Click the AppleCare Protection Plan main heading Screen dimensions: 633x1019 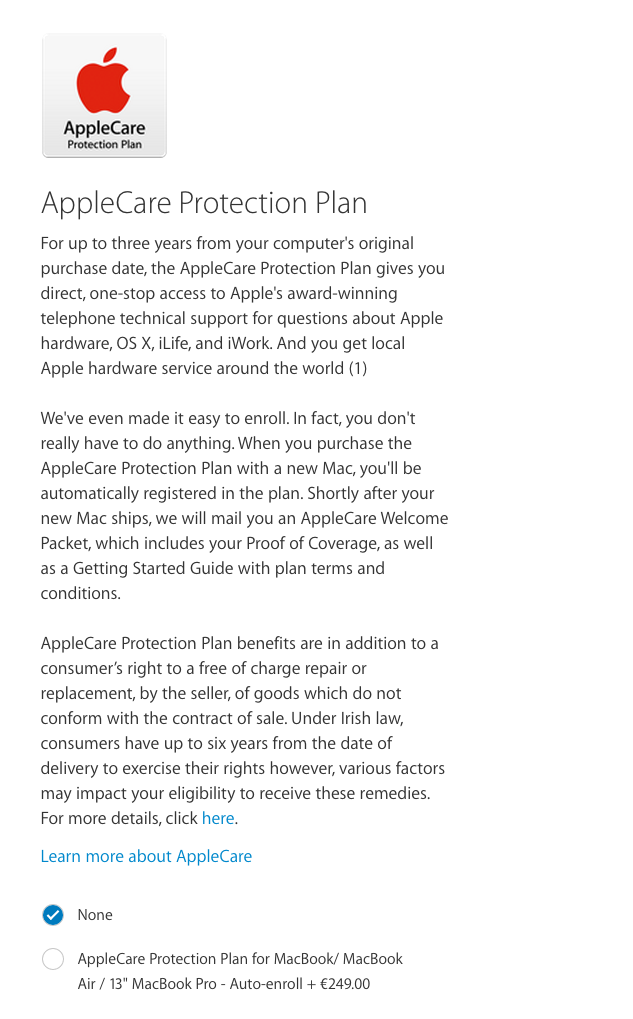(x=204, y=203)
